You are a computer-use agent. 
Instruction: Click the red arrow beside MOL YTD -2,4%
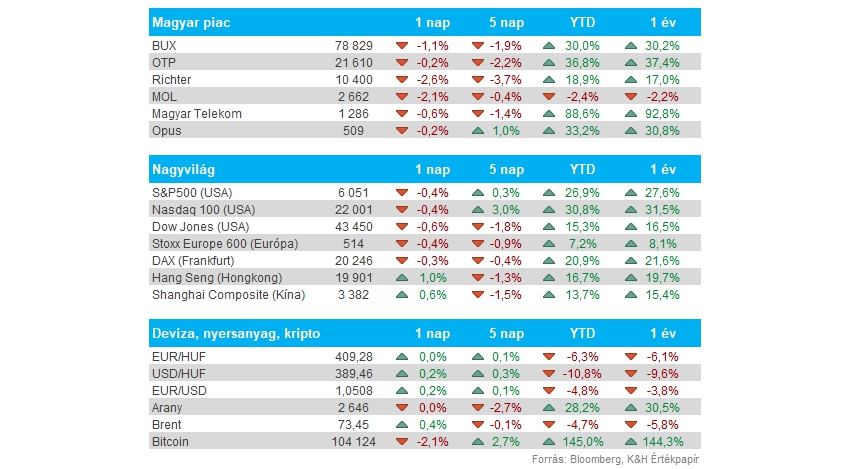point(549,97)
